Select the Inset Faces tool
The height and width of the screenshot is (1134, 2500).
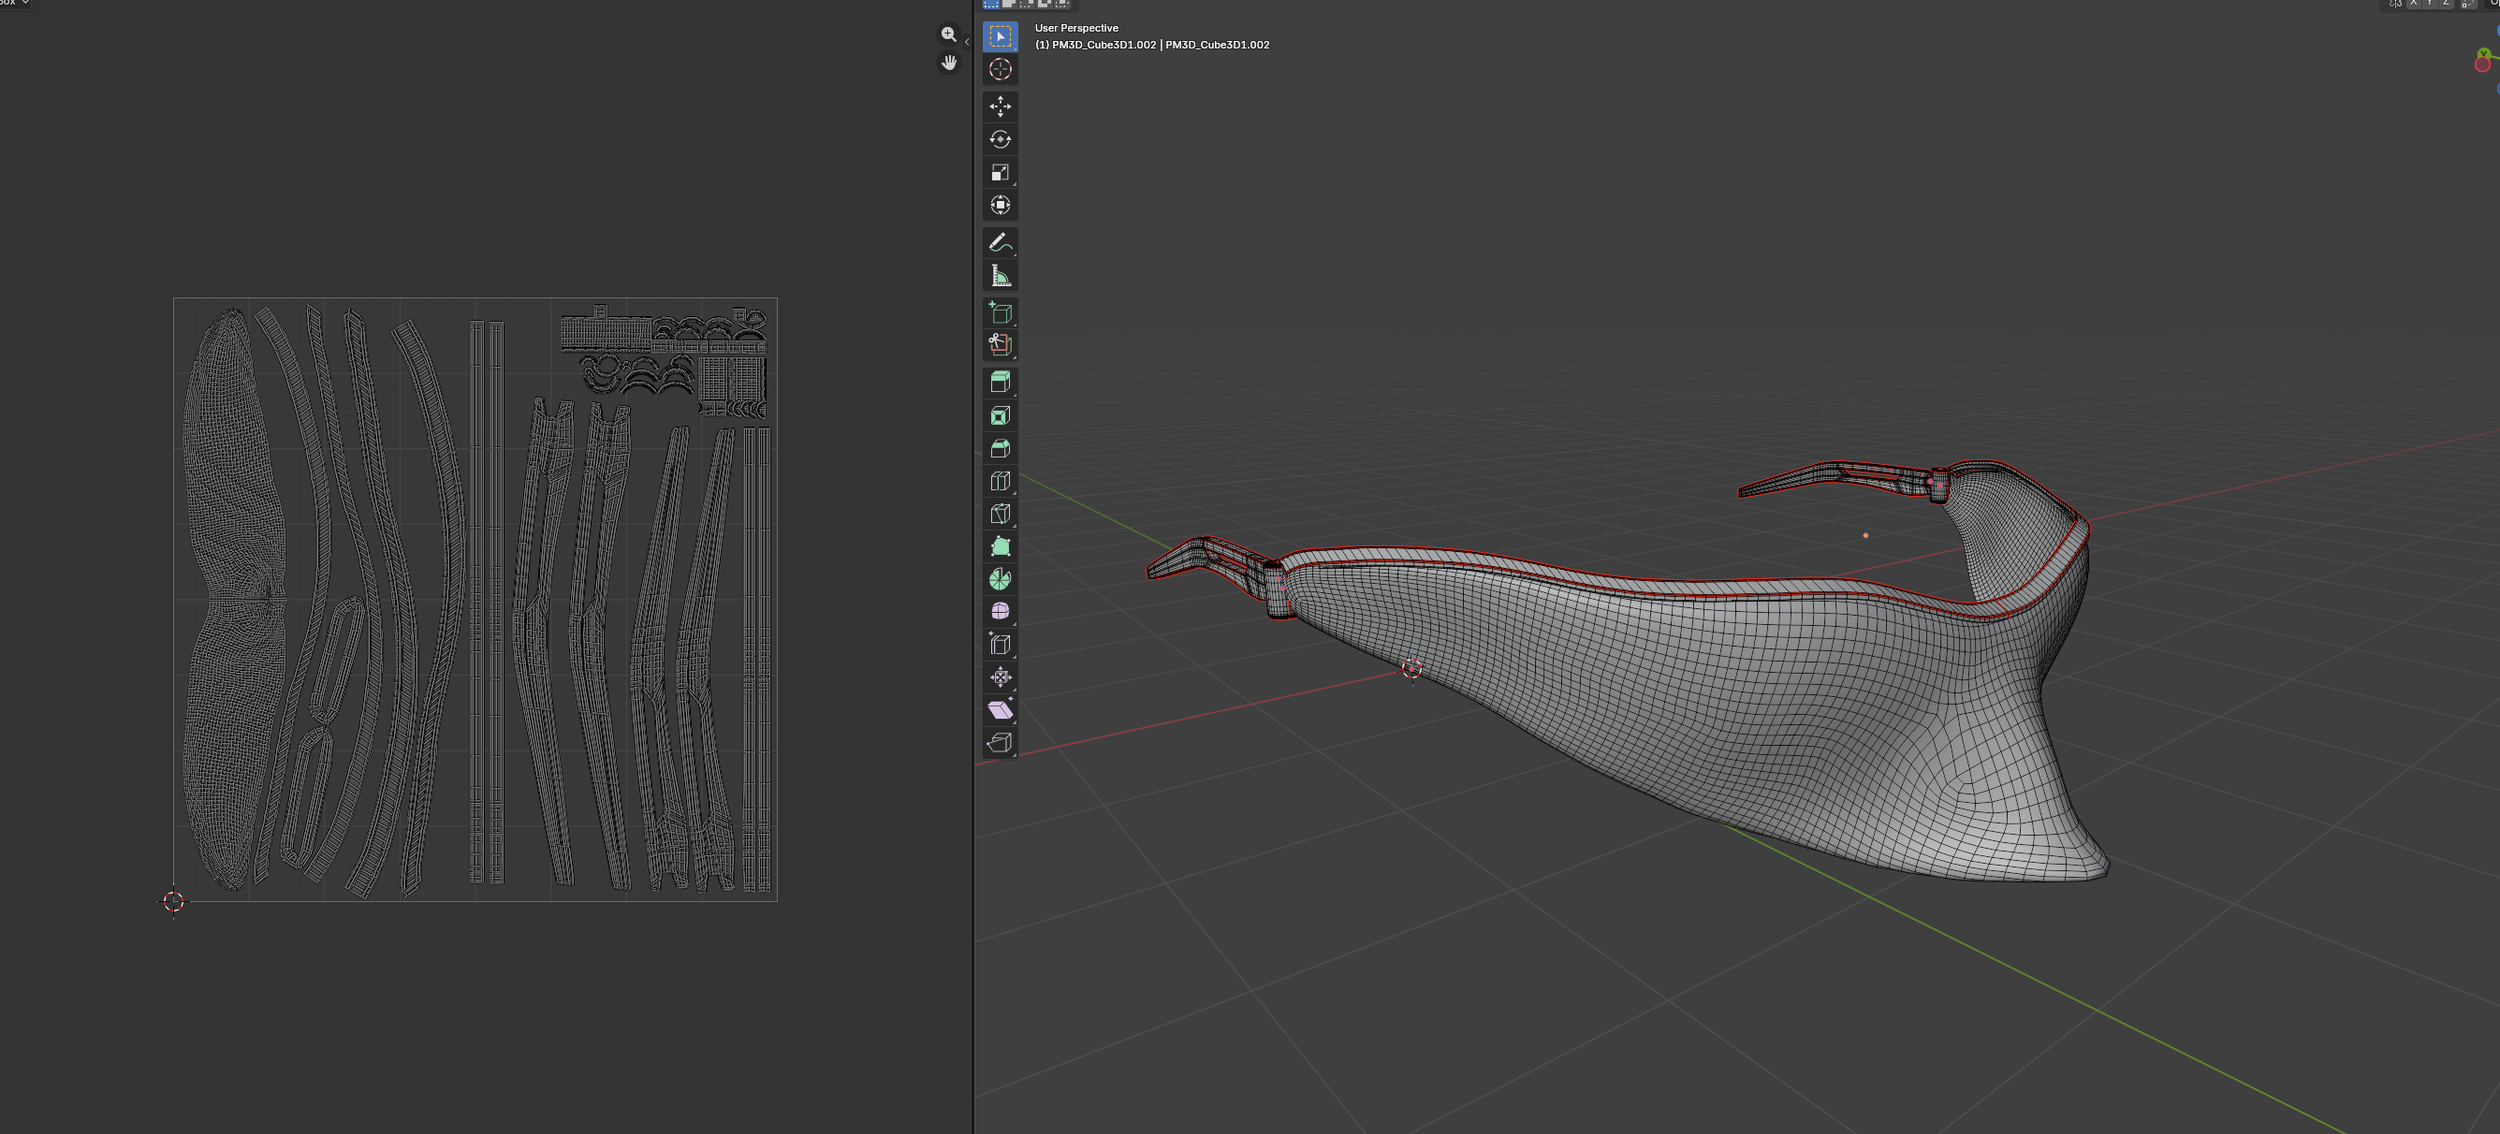click(x=999, y=414)
